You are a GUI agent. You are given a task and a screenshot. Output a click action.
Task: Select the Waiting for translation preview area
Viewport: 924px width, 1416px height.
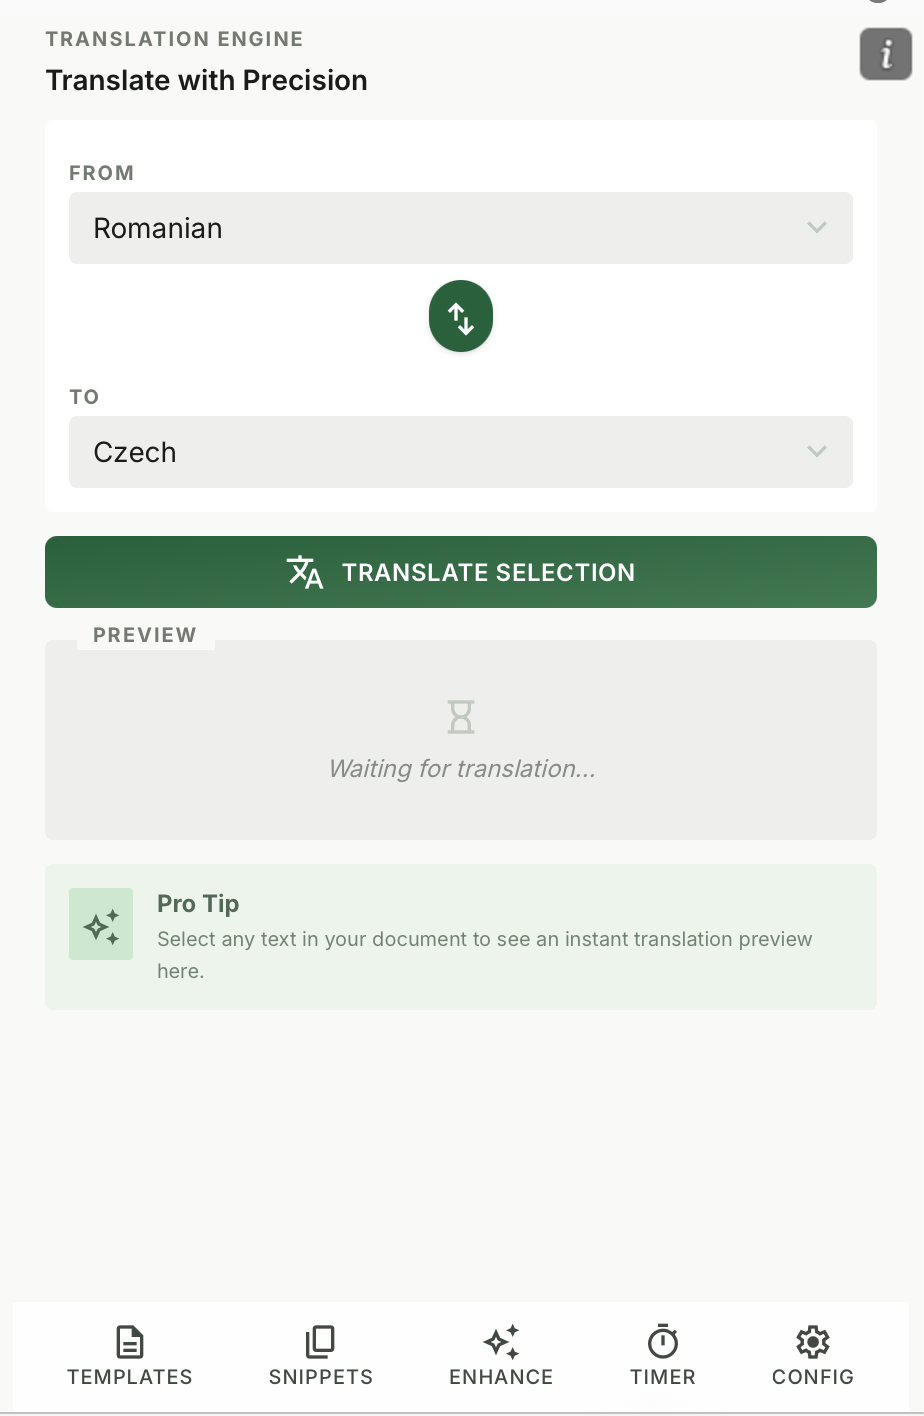click(x=460, y=740)
